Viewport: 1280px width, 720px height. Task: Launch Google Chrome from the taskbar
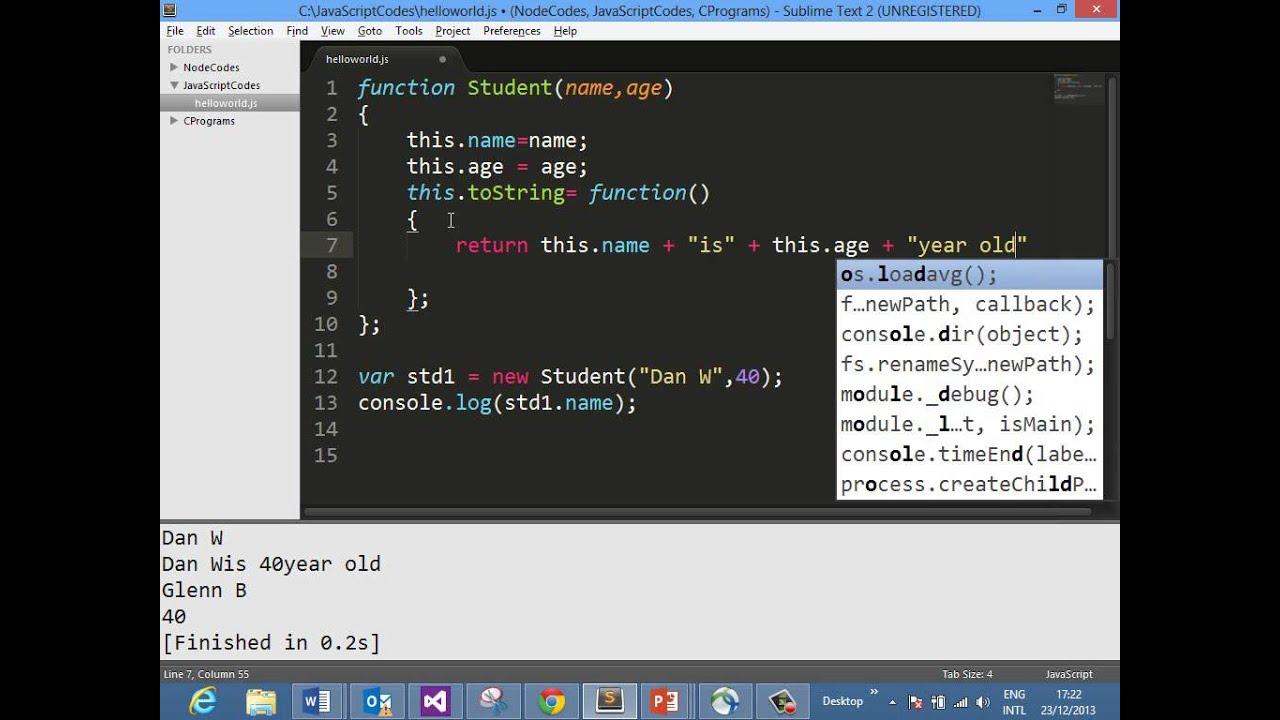(x=551, y=701)
